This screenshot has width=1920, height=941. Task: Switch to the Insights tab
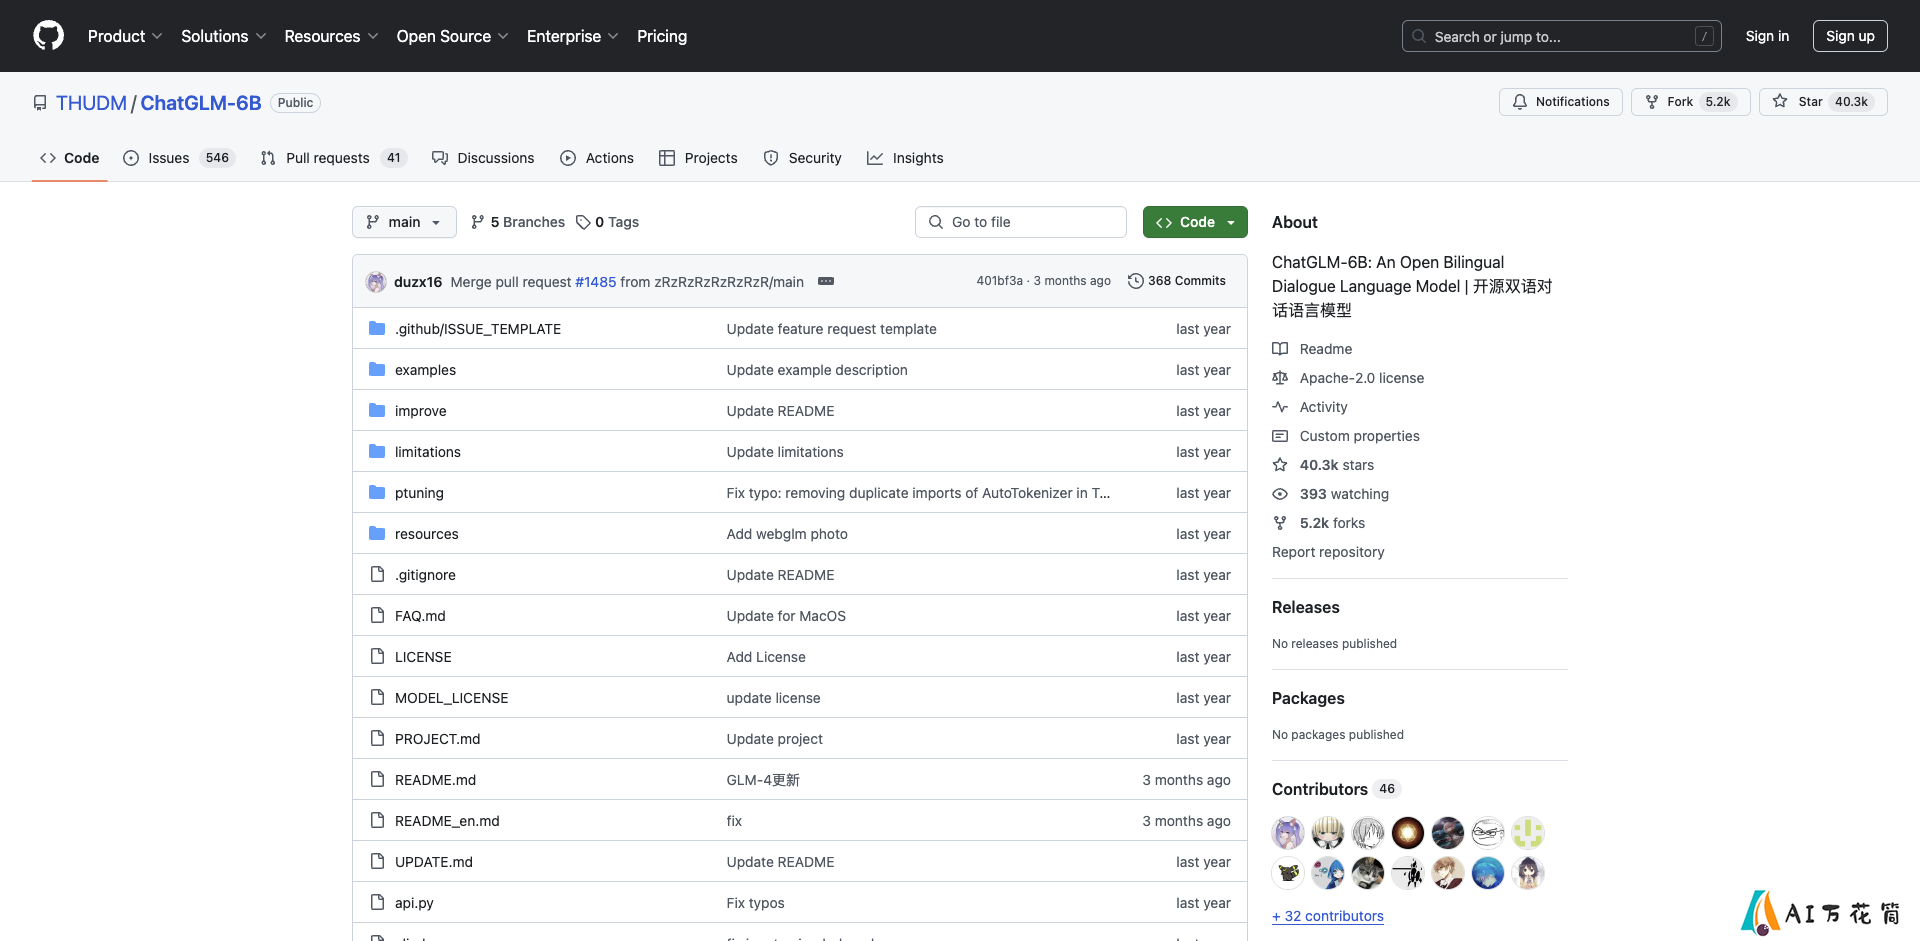[905, 158]
